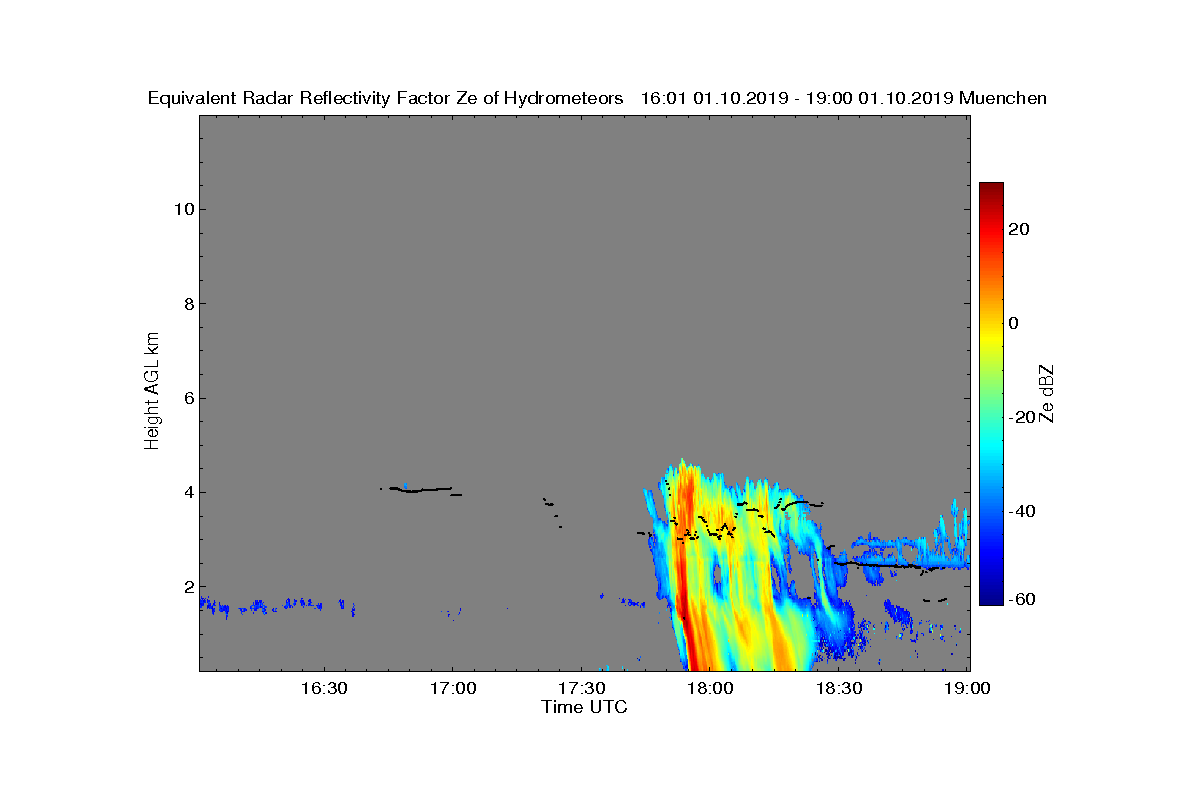Click the date range text '16:01 01.10.2019 - 19:00 01.10.2019 Muenchen'
This screenshot has width=1200, height=800.
843,99
